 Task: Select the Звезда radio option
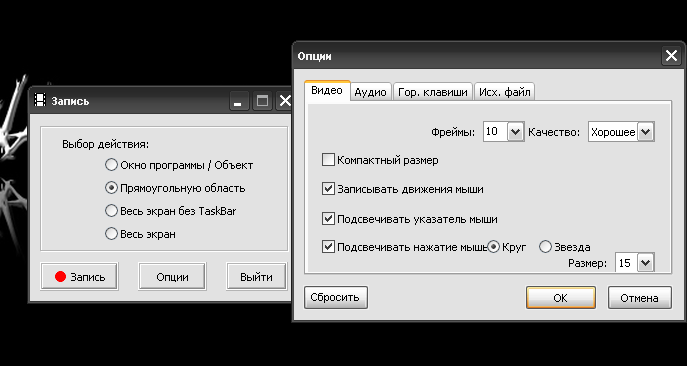(x=565, y=247)
